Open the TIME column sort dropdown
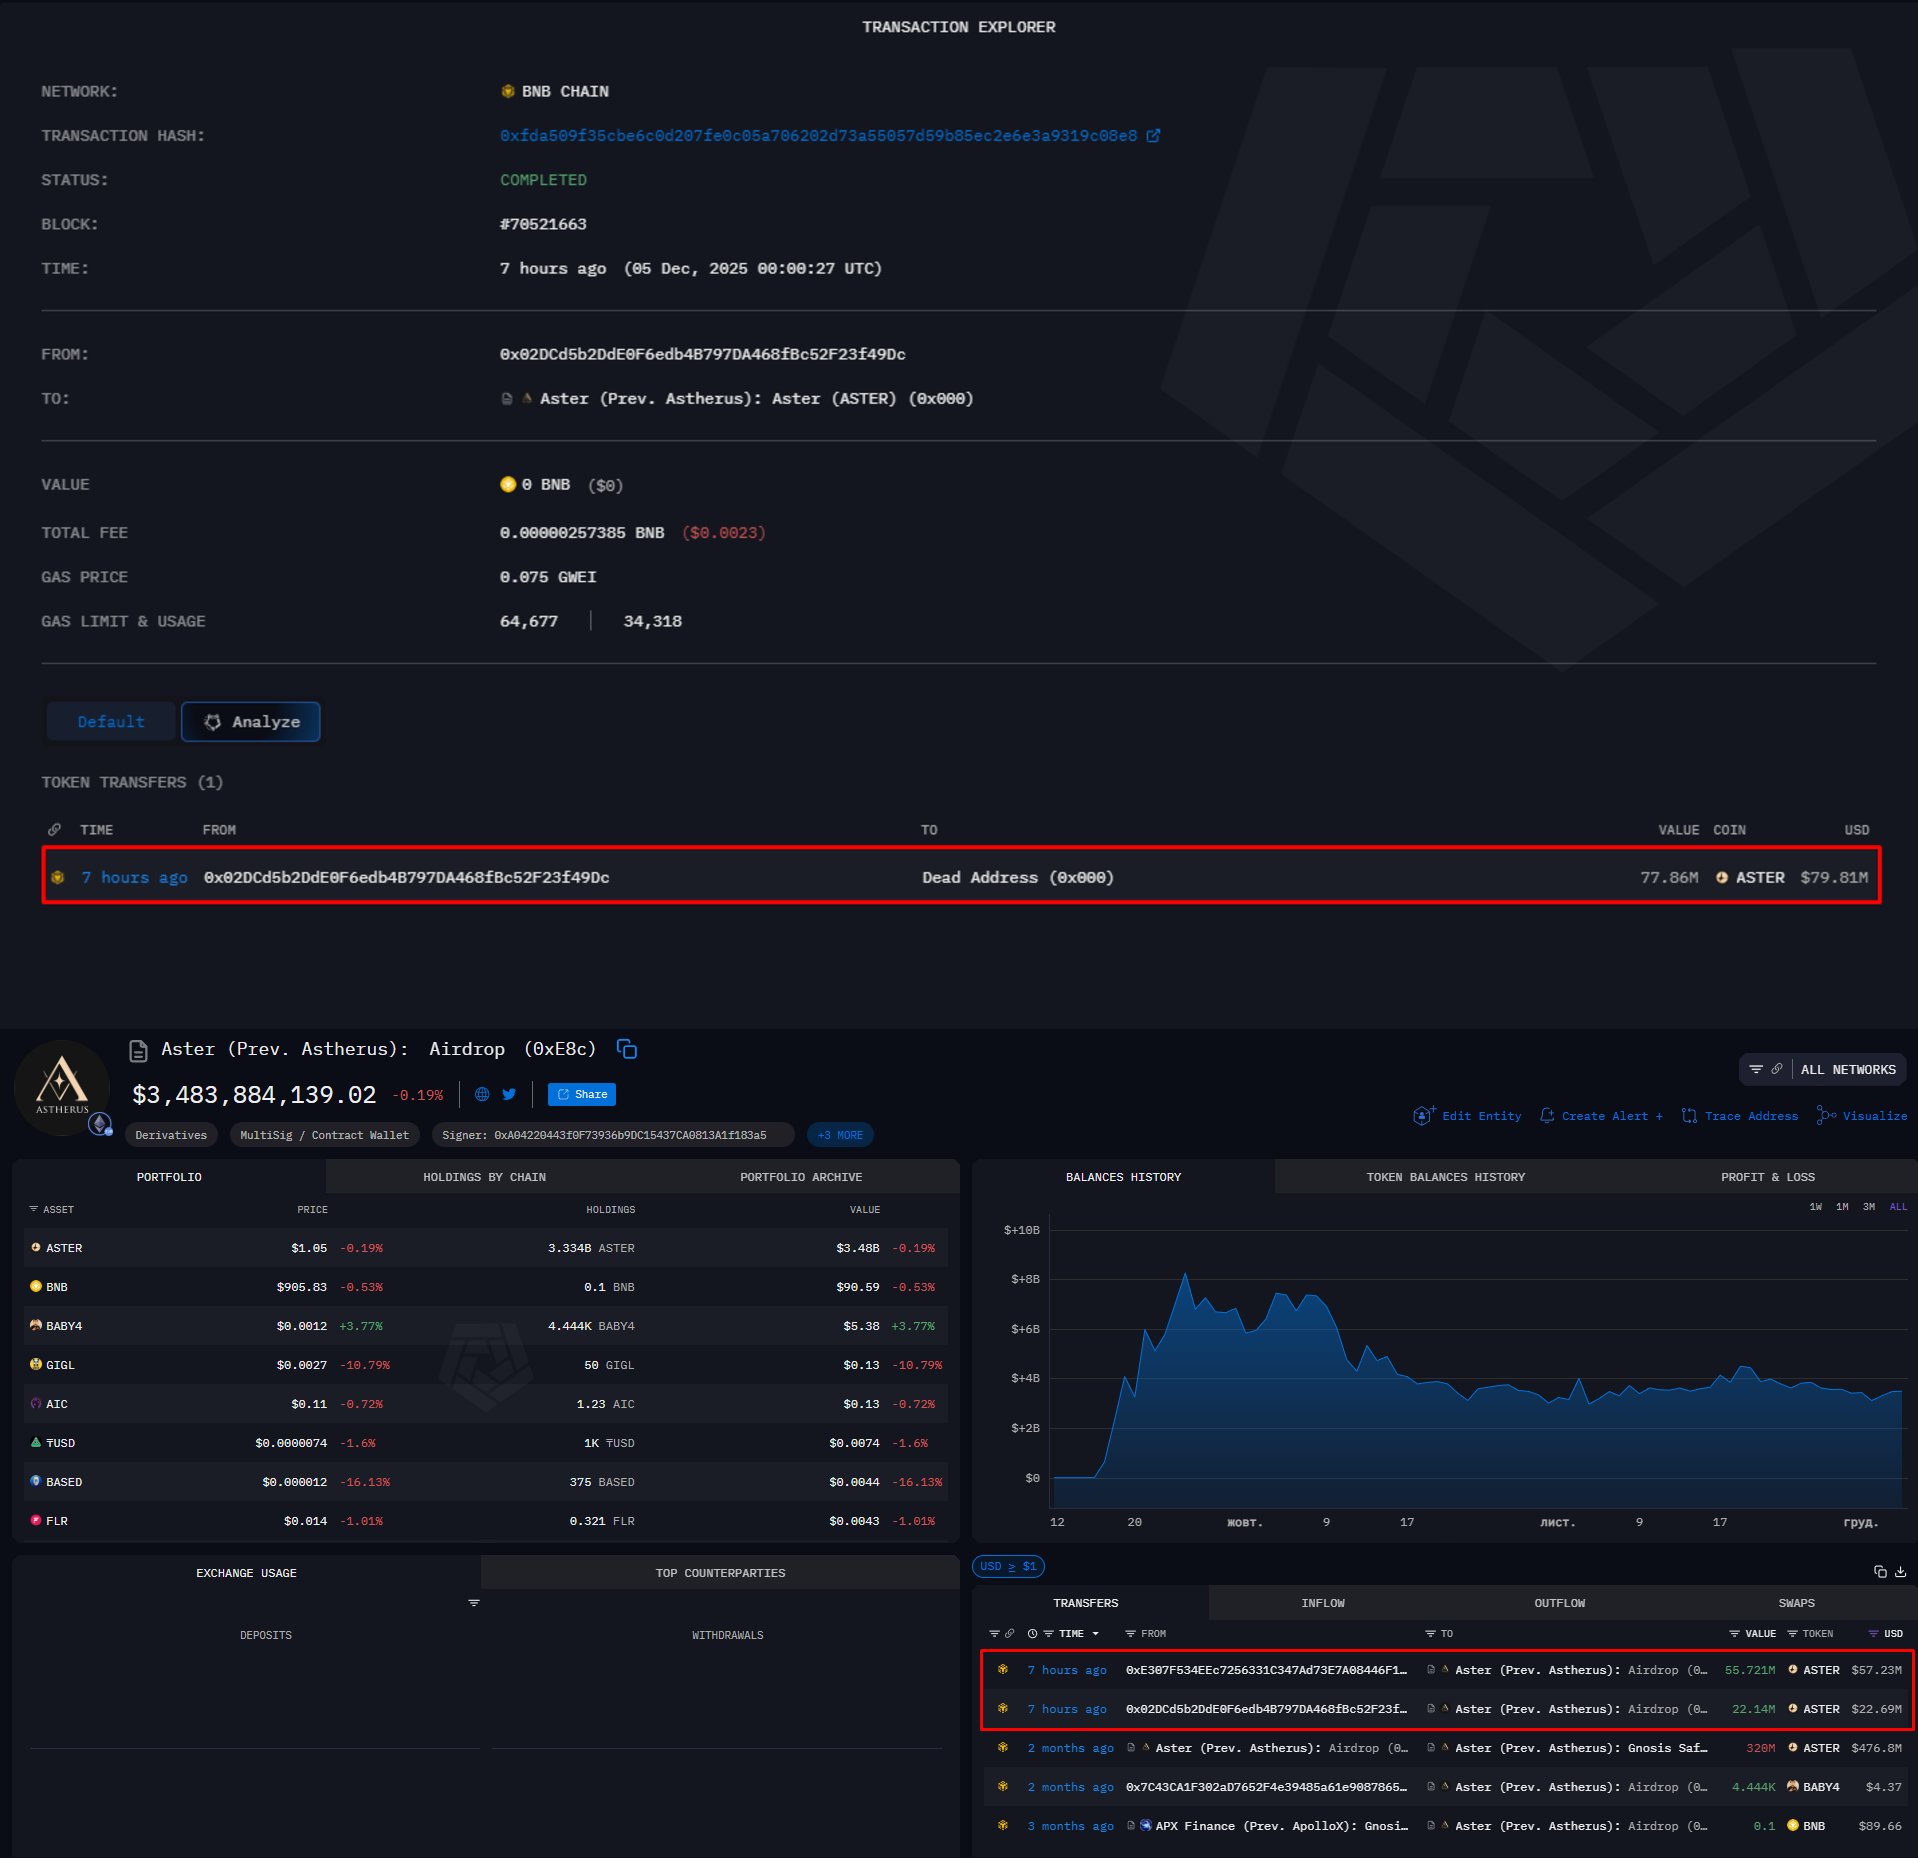Screen dimensions: 1918x1858 pyautogui.click(x=1096, y=1634)
